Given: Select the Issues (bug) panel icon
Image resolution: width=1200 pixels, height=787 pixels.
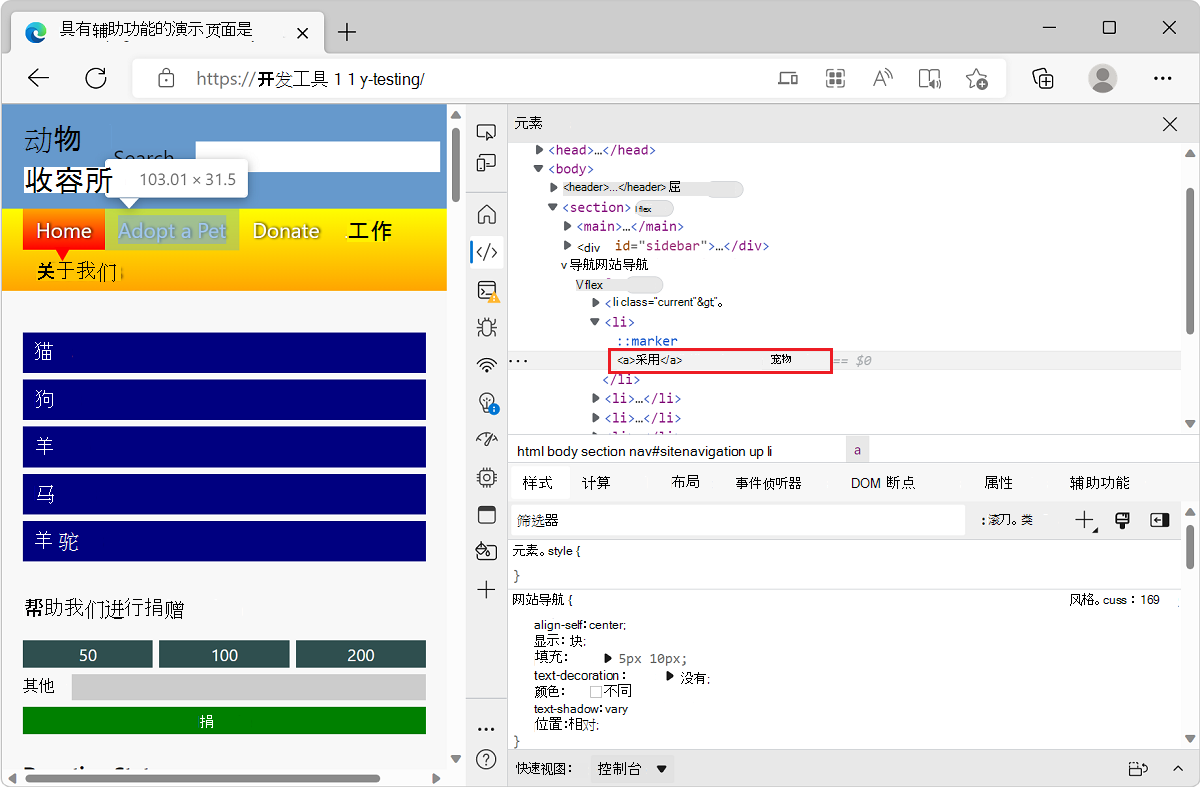Looking at the screenshot, I should click(x=486, y=327).
